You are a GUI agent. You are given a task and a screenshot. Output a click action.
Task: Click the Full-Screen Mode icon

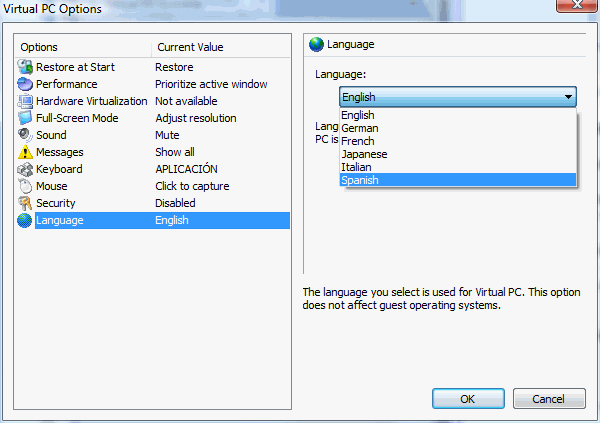coord(25,118)
